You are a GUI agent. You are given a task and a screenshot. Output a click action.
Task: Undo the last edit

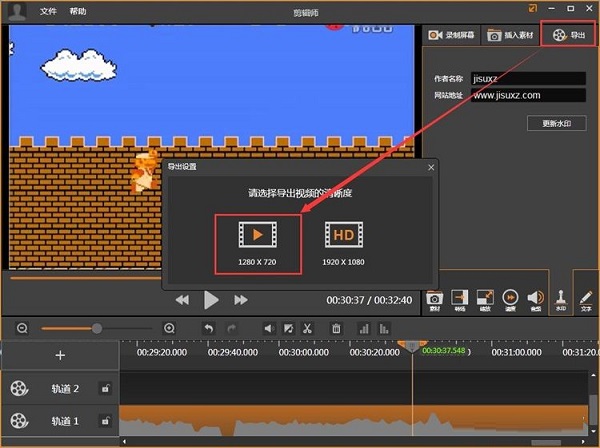pyautogui.click(x=209, y=329)
